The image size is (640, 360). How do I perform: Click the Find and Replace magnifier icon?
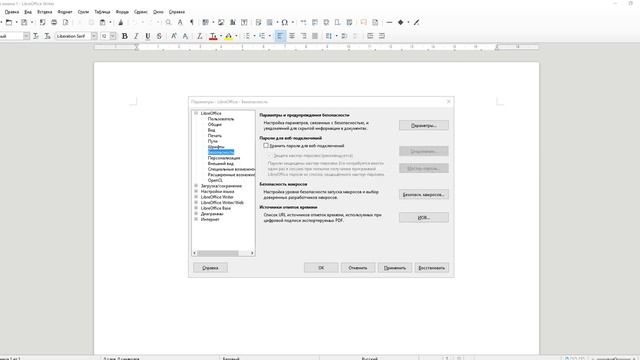pyautogui.click(x=168, y=22)
